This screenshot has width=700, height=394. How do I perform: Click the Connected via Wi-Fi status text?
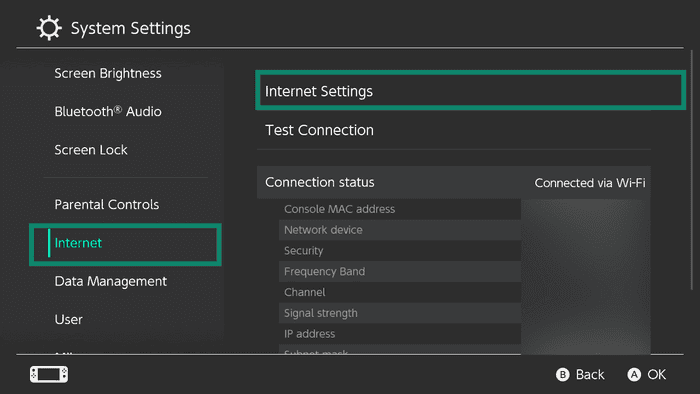pyautogui.click(x=590, y=183)
